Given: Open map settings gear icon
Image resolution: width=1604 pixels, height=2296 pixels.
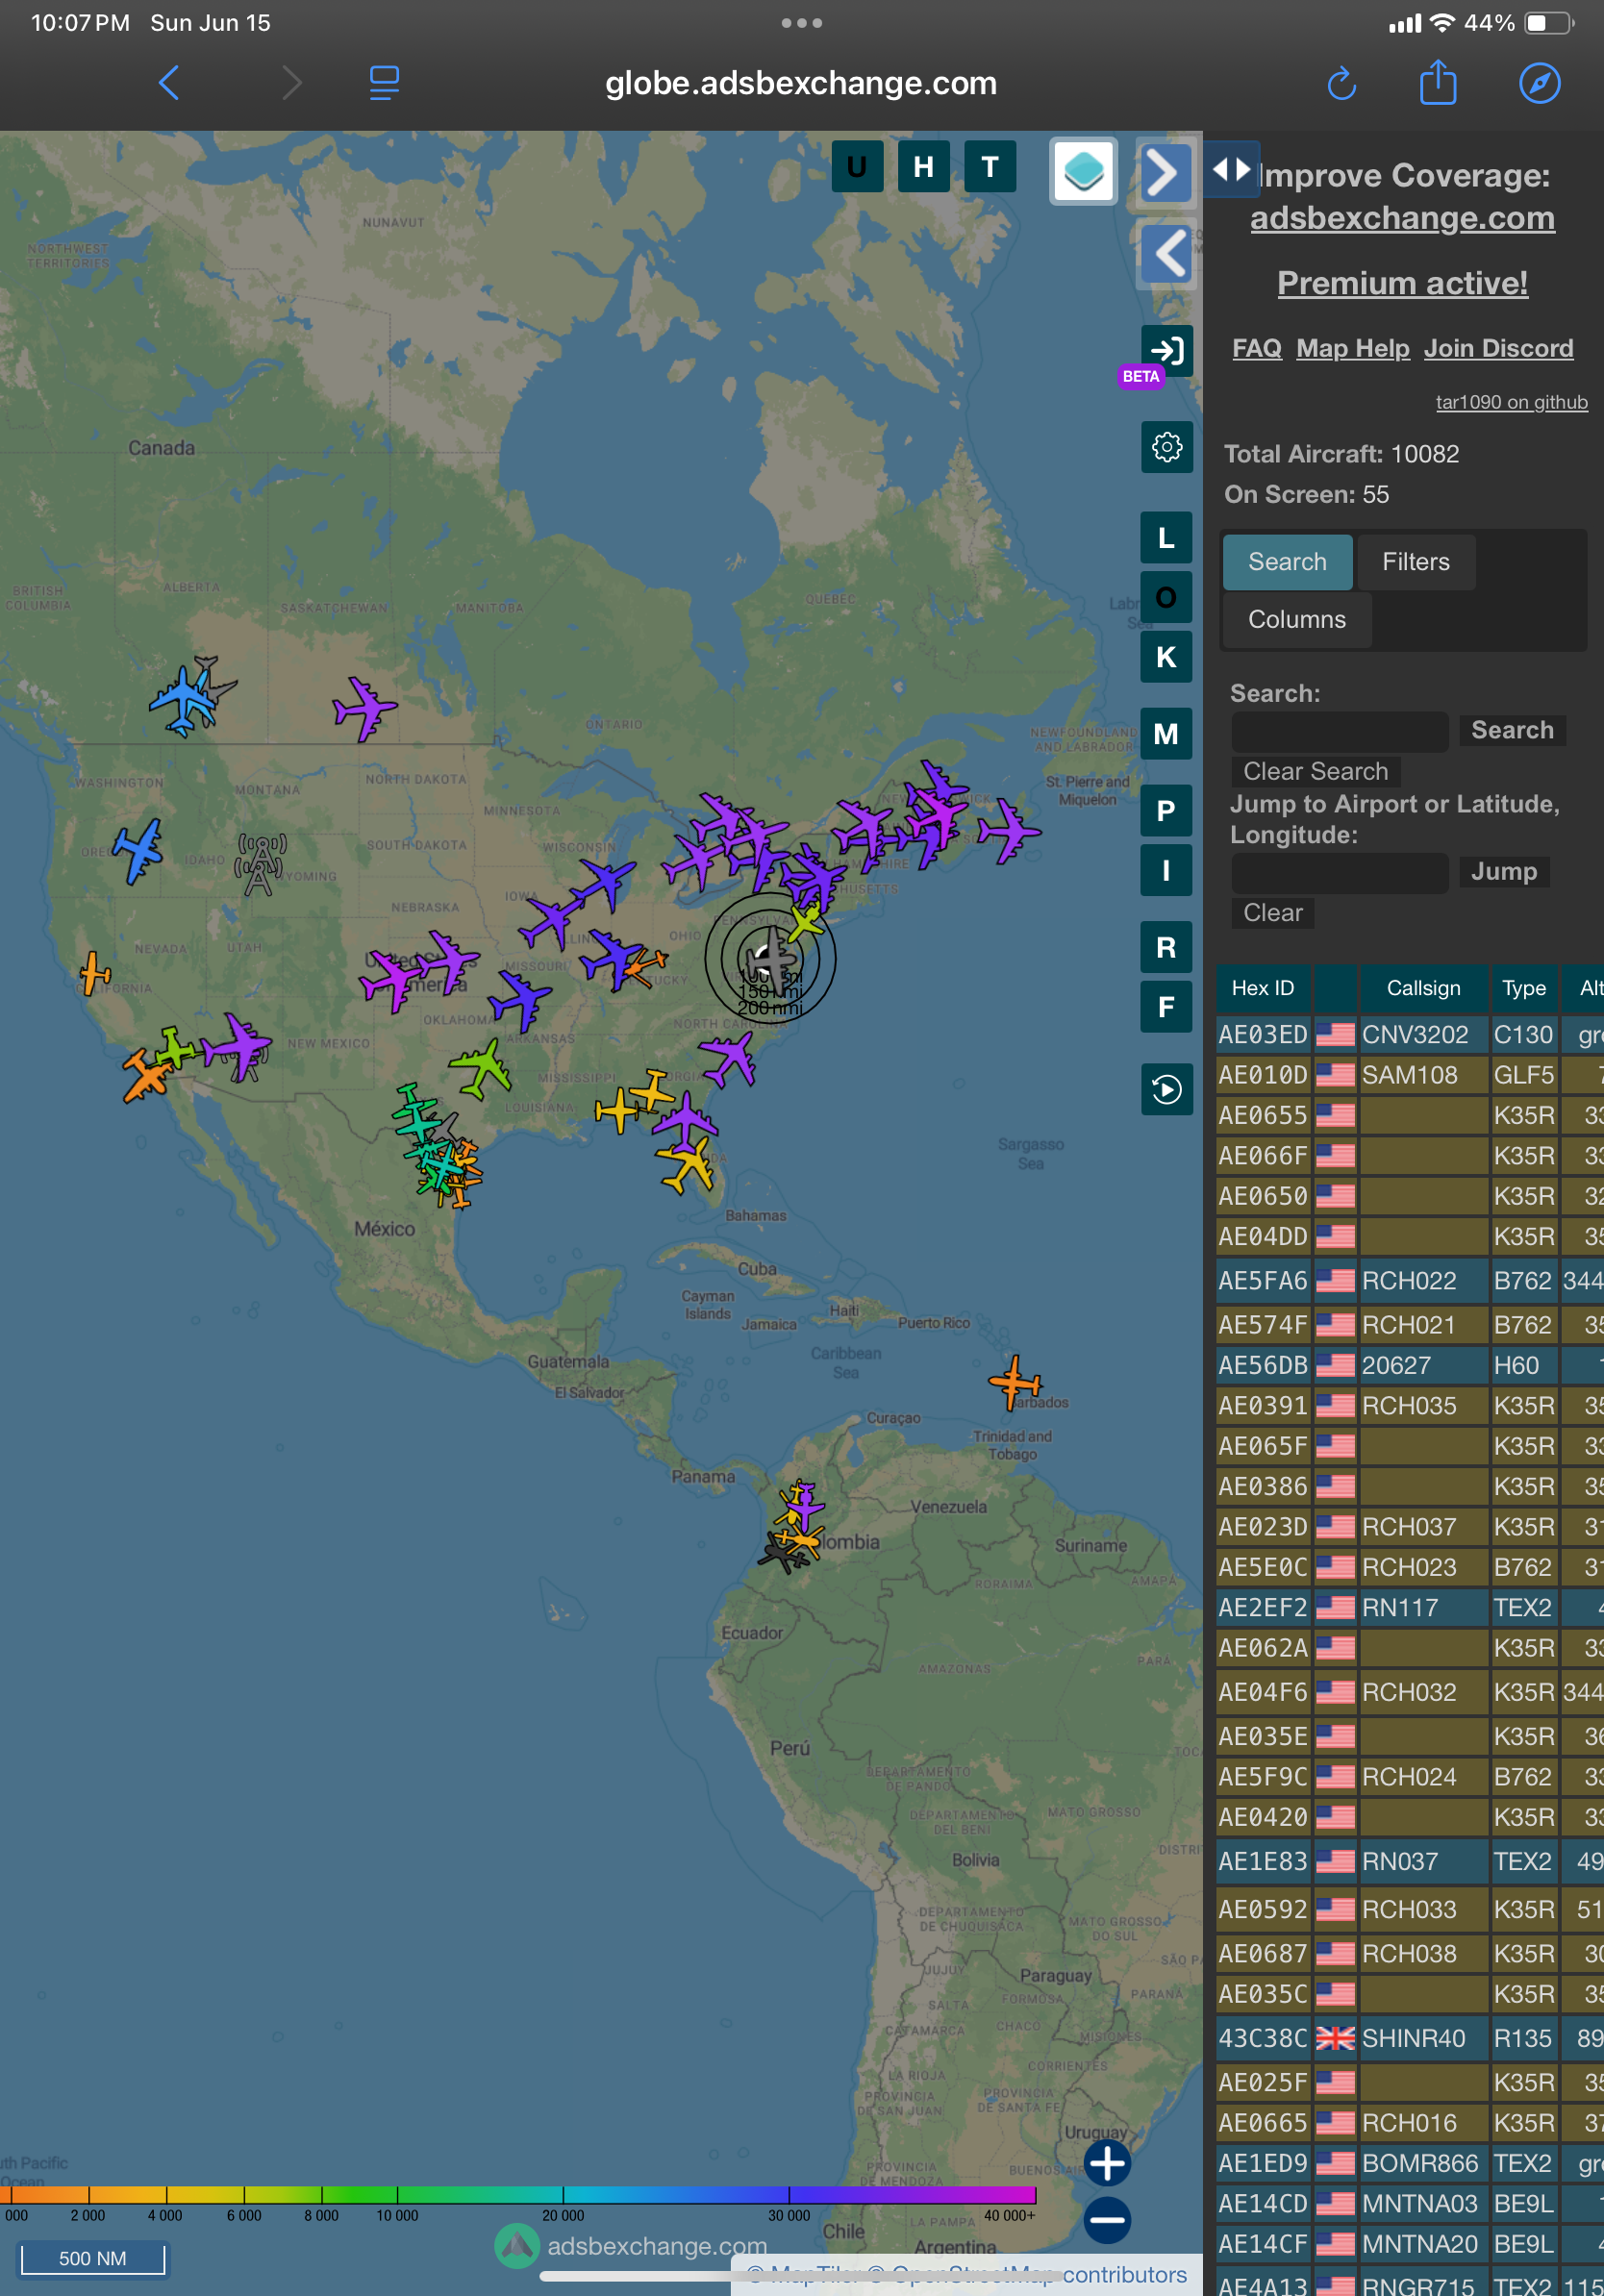Looking at the screenshot, I should coord(1166,447).
